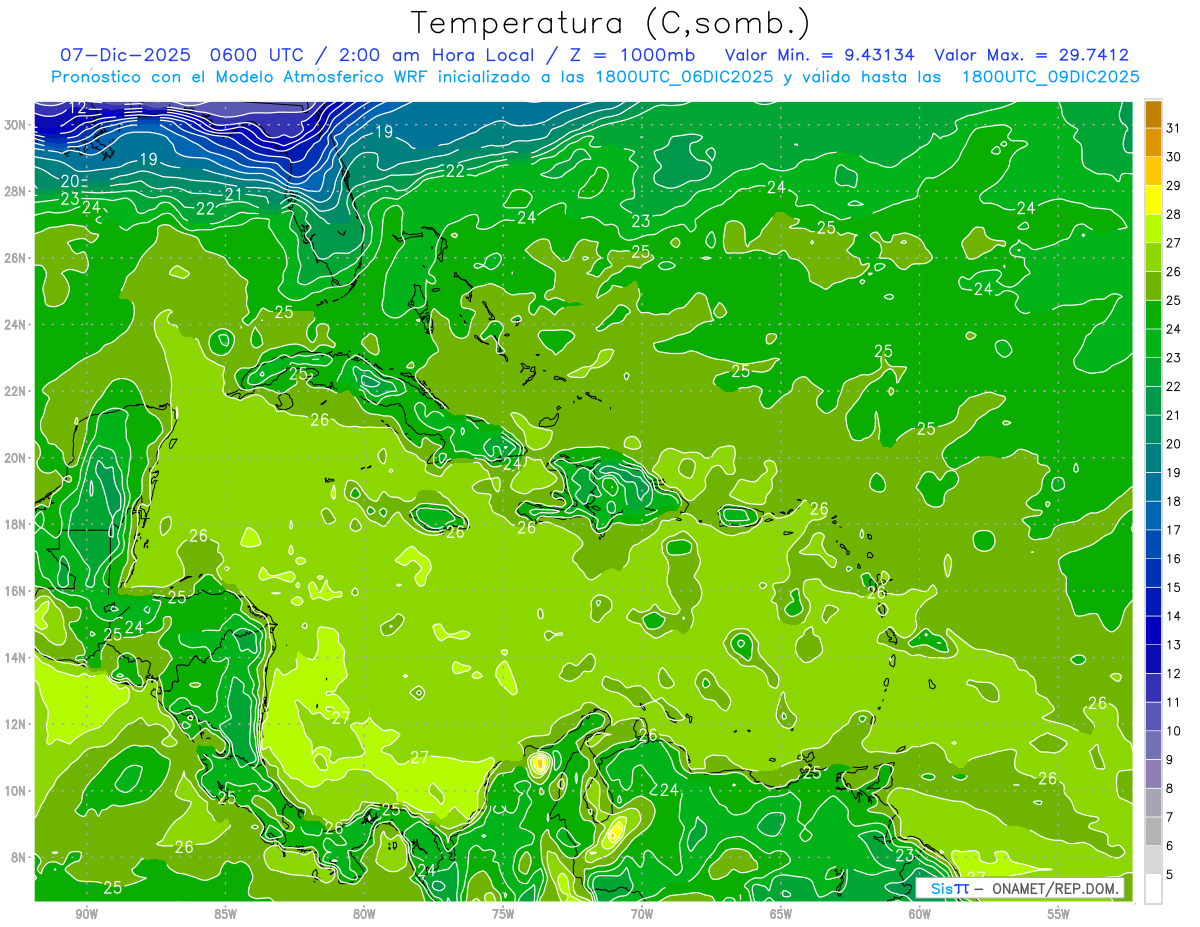This screenshot has height=927, width=1200.
Task: Click the "10N" latitude axis label
Action: (x=16, y=791)
